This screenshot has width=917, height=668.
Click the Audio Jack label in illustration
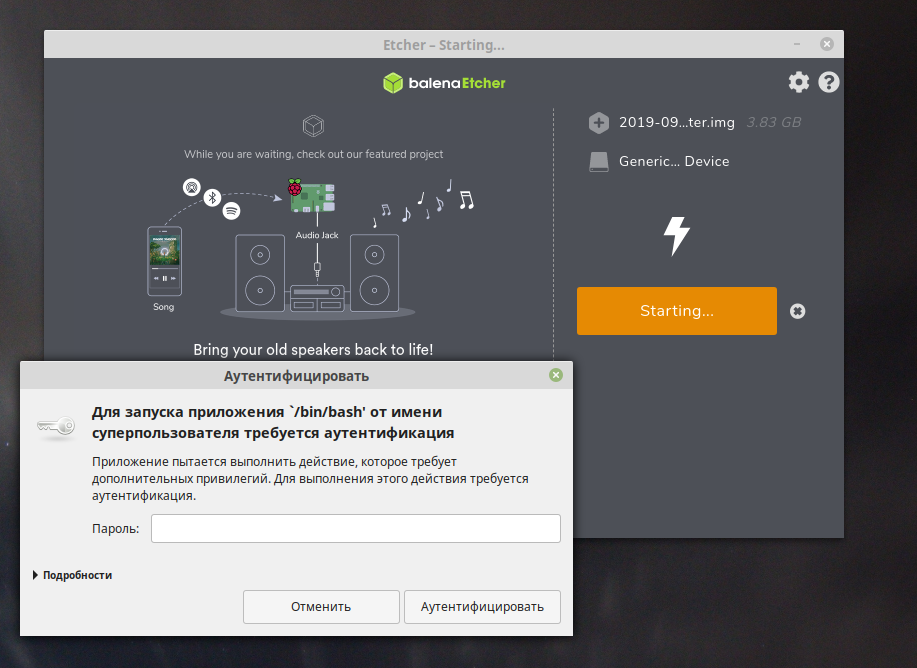click(317, 235)
